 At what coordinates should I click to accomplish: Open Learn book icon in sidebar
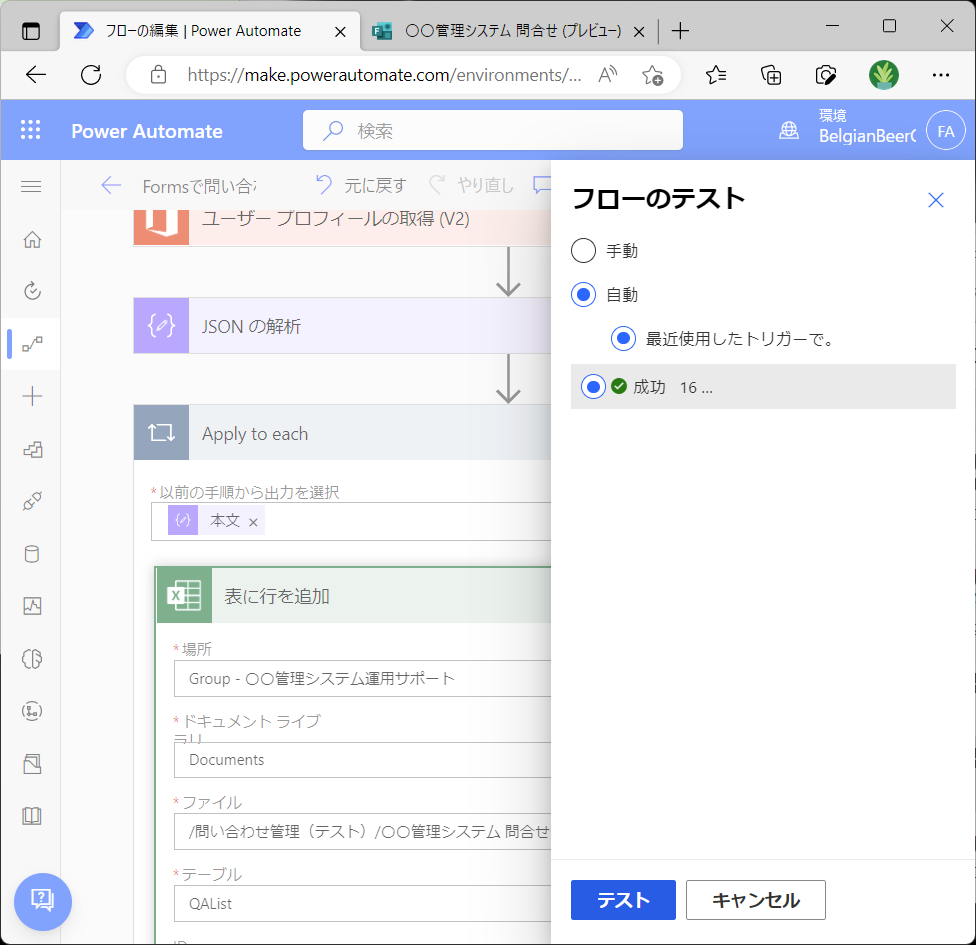pos(32,816)
